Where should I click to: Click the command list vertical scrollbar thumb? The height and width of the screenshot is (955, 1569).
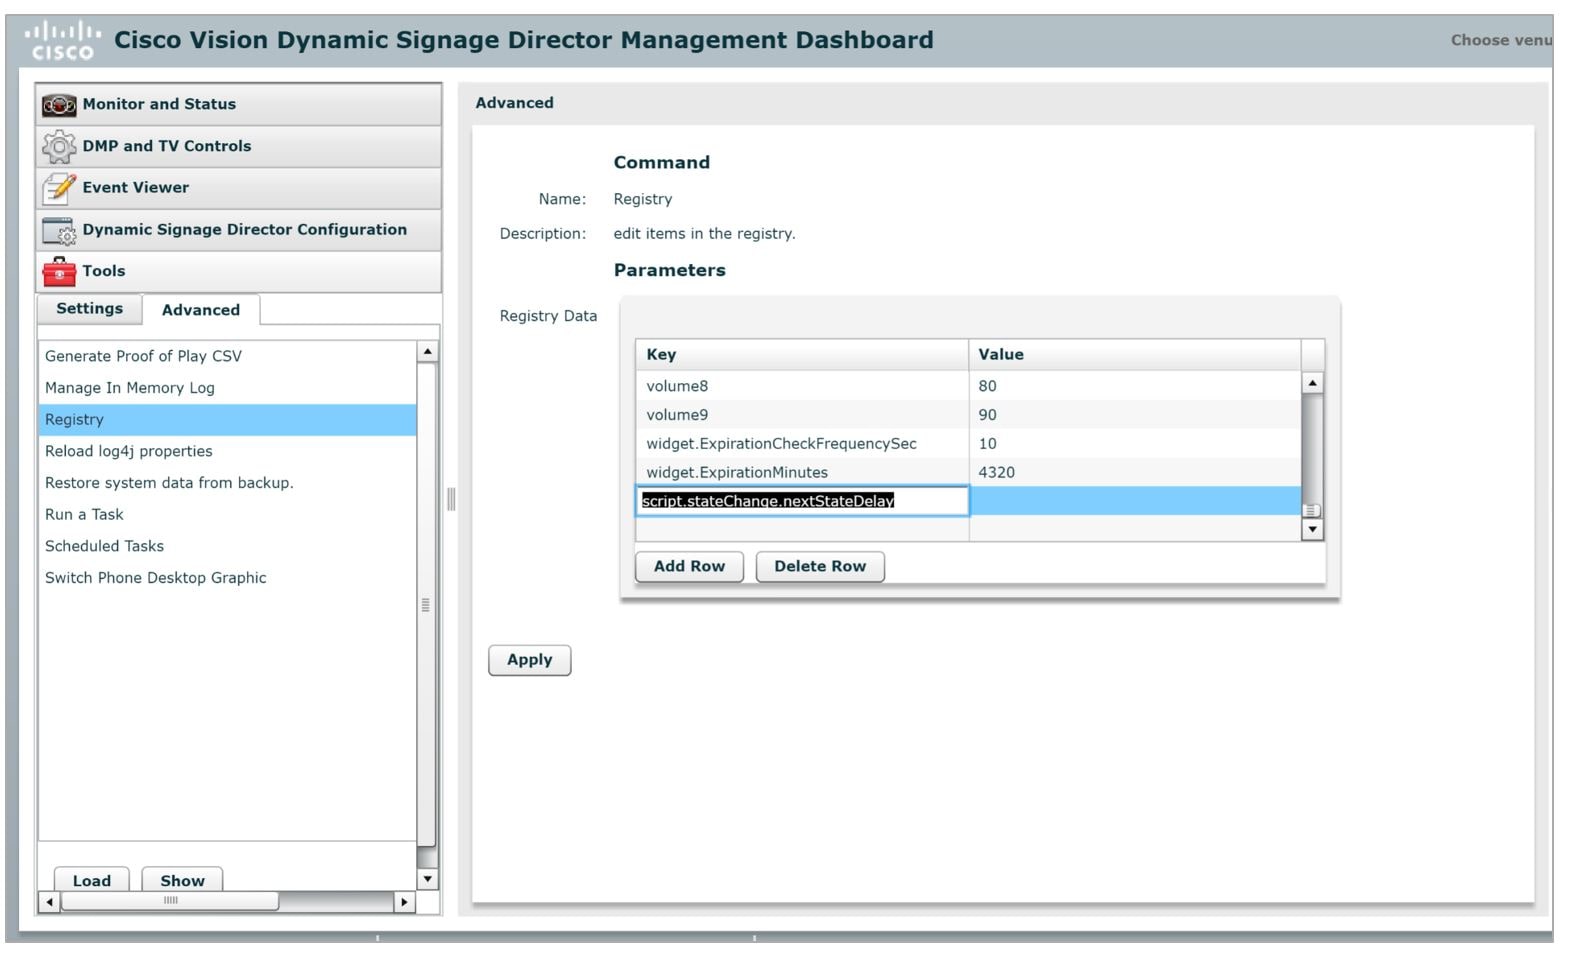click(x=427, y=605)
